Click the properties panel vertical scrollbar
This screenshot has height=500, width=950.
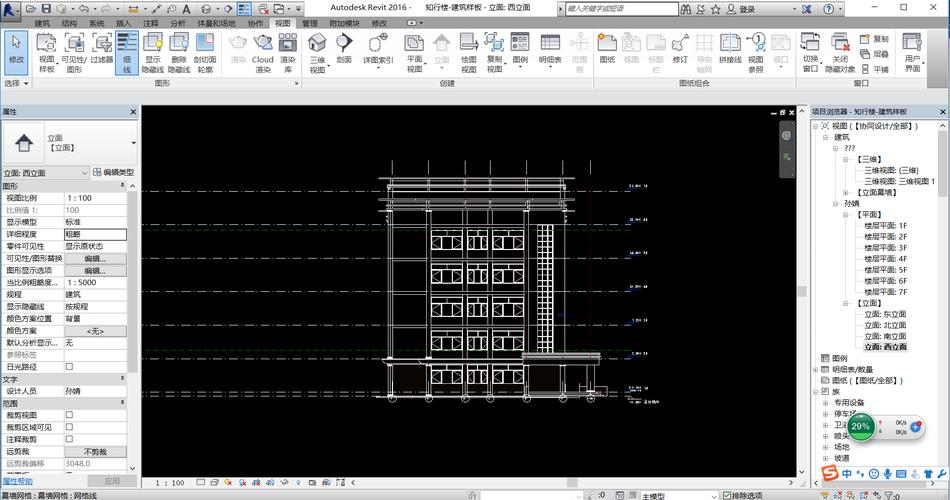pos(133,282)
